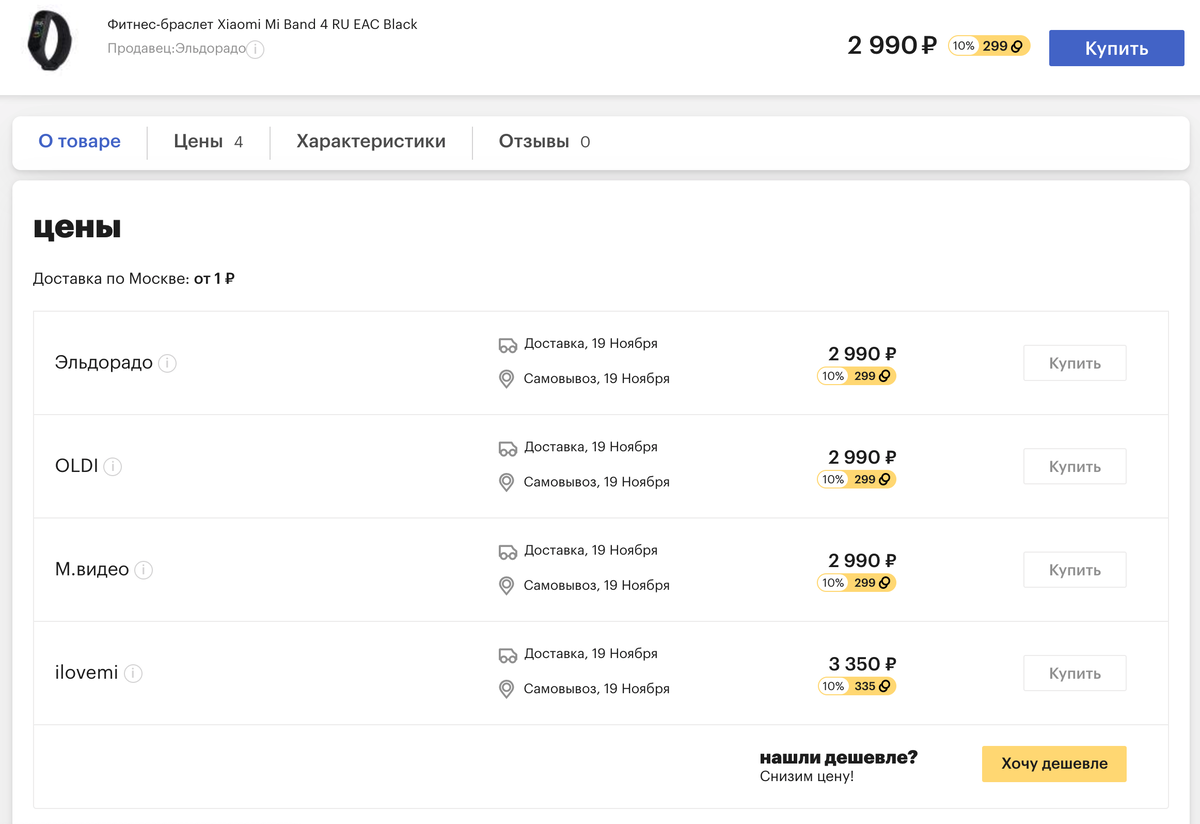Click pickup pin icon in ilovemi row
Viewport: 1200px width, 824px height.
pos(507,689)
